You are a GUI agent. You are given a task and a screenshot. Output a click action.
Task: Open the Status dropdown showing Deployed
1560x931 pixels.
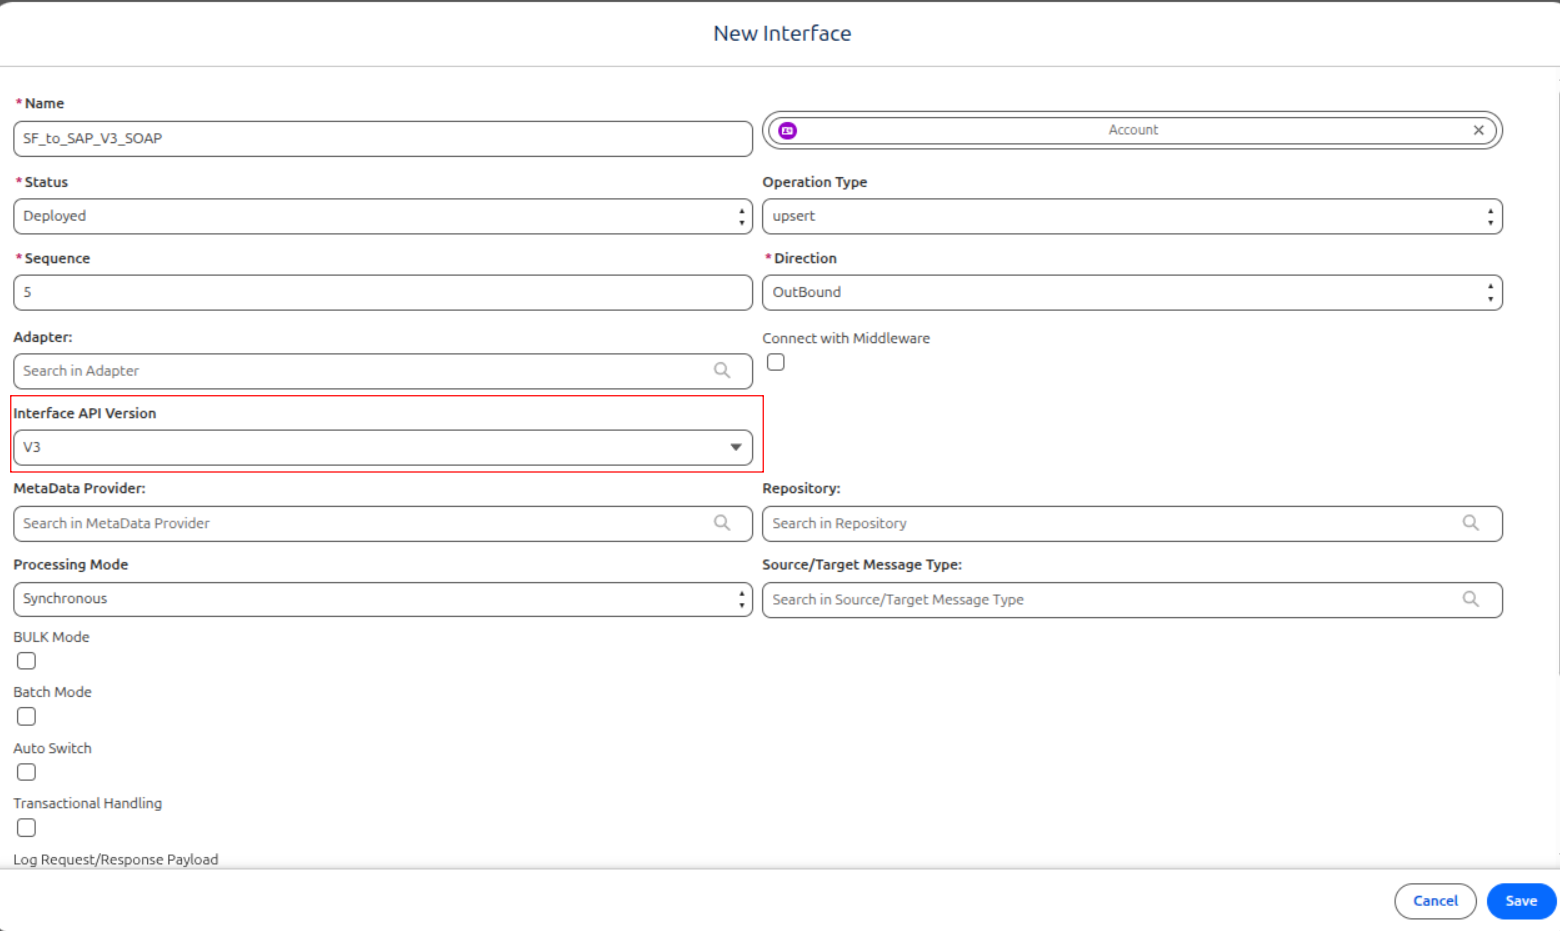point(383,216)
